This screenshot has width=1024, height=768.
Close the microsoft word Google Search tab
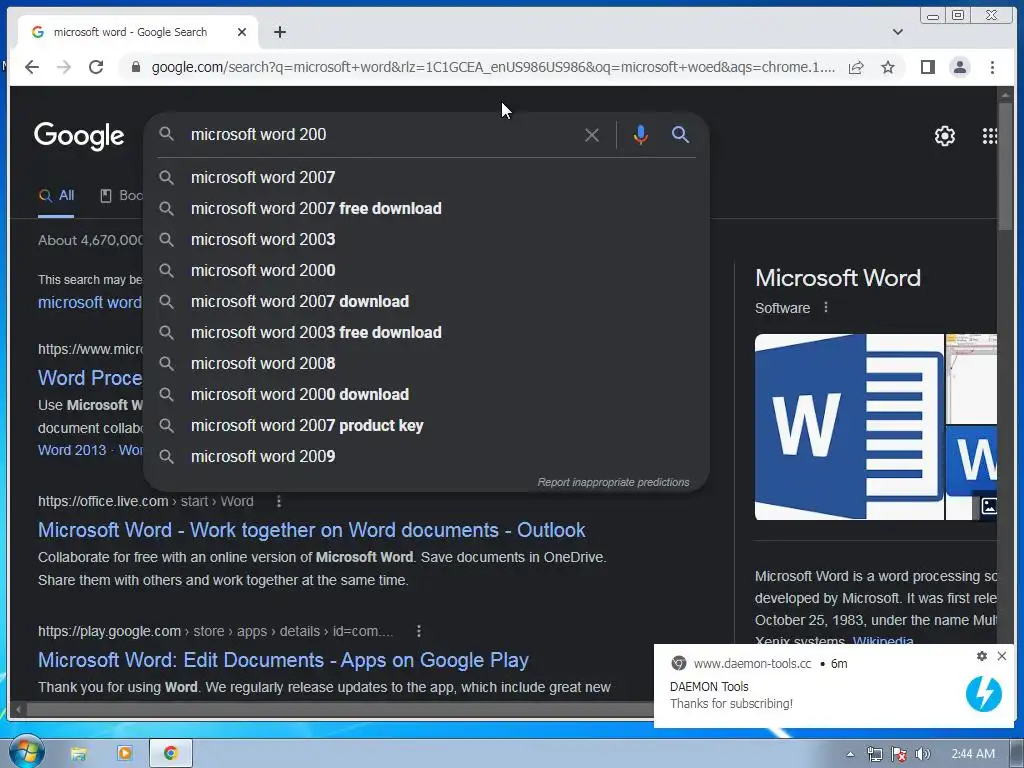click(x=242, y=32)
